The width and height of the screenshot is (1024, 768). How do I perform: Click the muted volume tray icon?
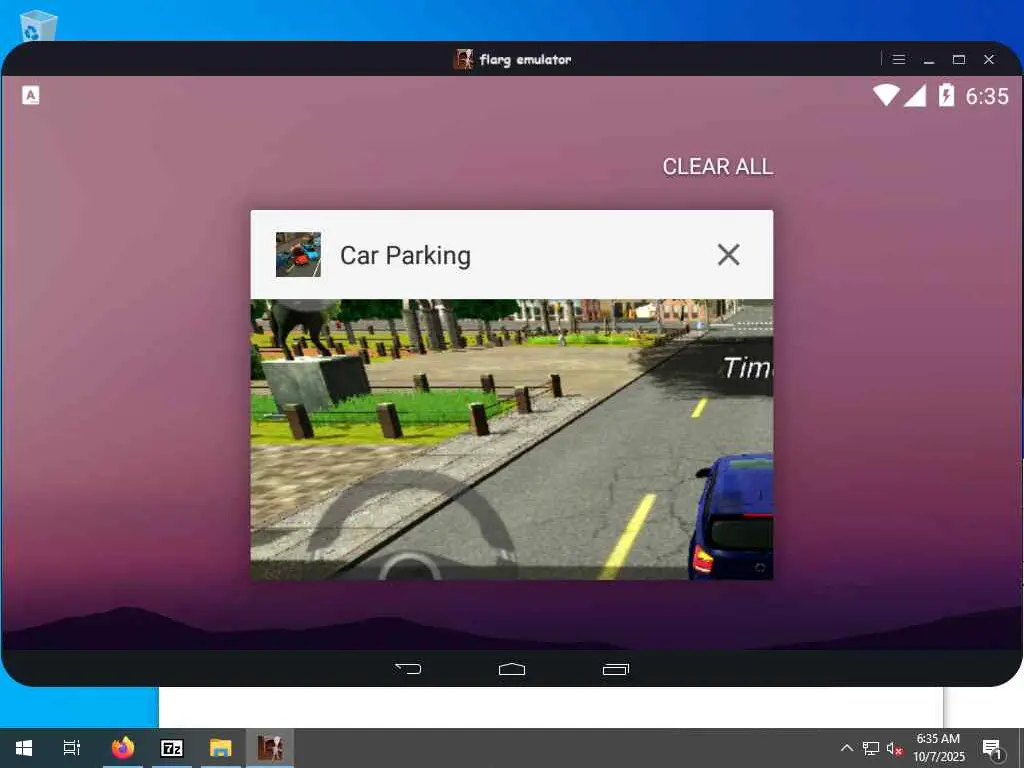click(x=894, y=748)
